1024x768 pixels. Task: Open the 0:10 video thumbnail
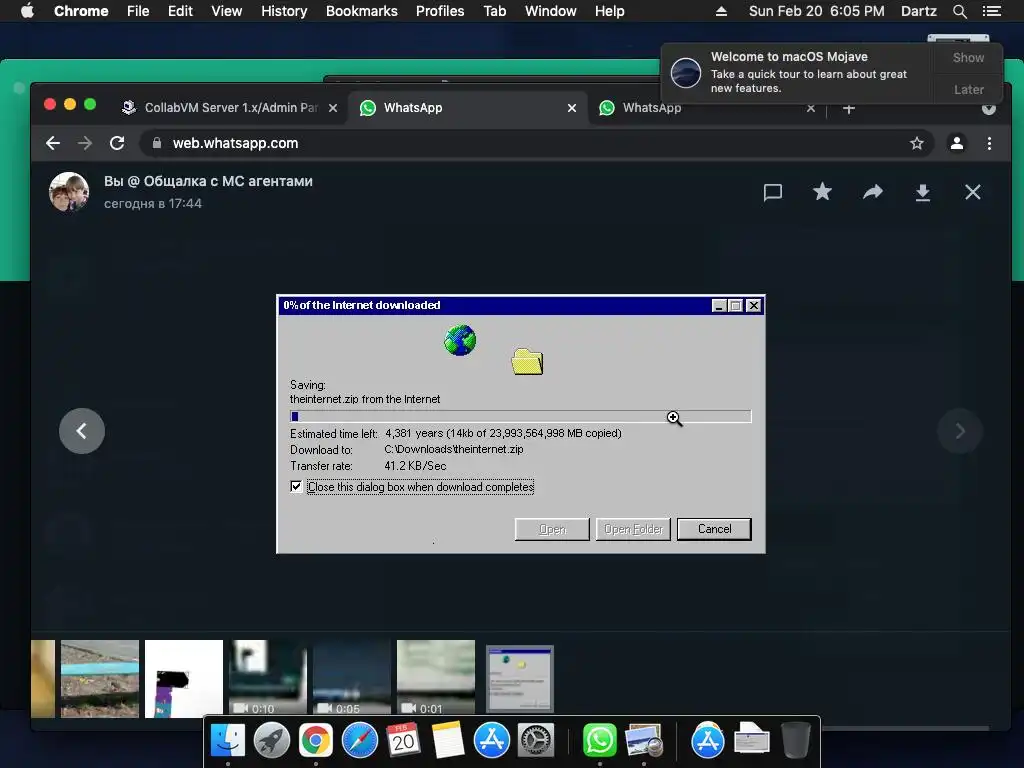(x=268, y=678)
